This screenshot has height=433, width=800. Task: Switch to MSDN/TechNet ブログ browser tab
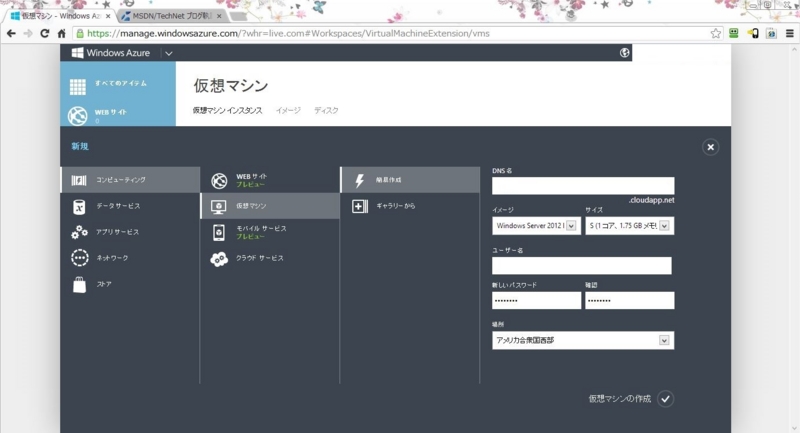point(172,16)
